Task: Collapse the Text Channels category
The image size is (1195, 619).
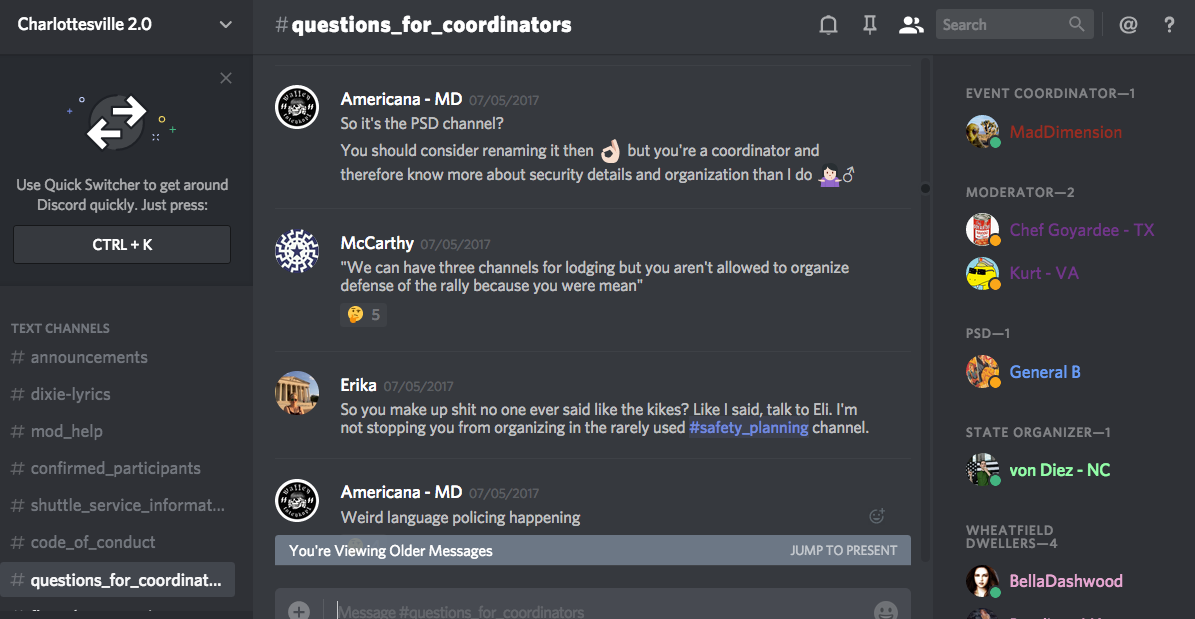Action: [60, 328]
